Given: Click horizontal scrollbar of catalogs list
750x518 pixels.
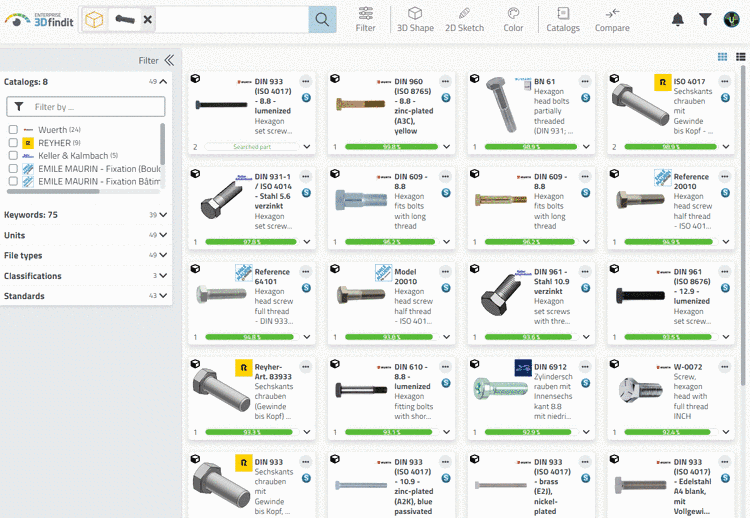Looking at the screenshot, I should click(53, 191).
